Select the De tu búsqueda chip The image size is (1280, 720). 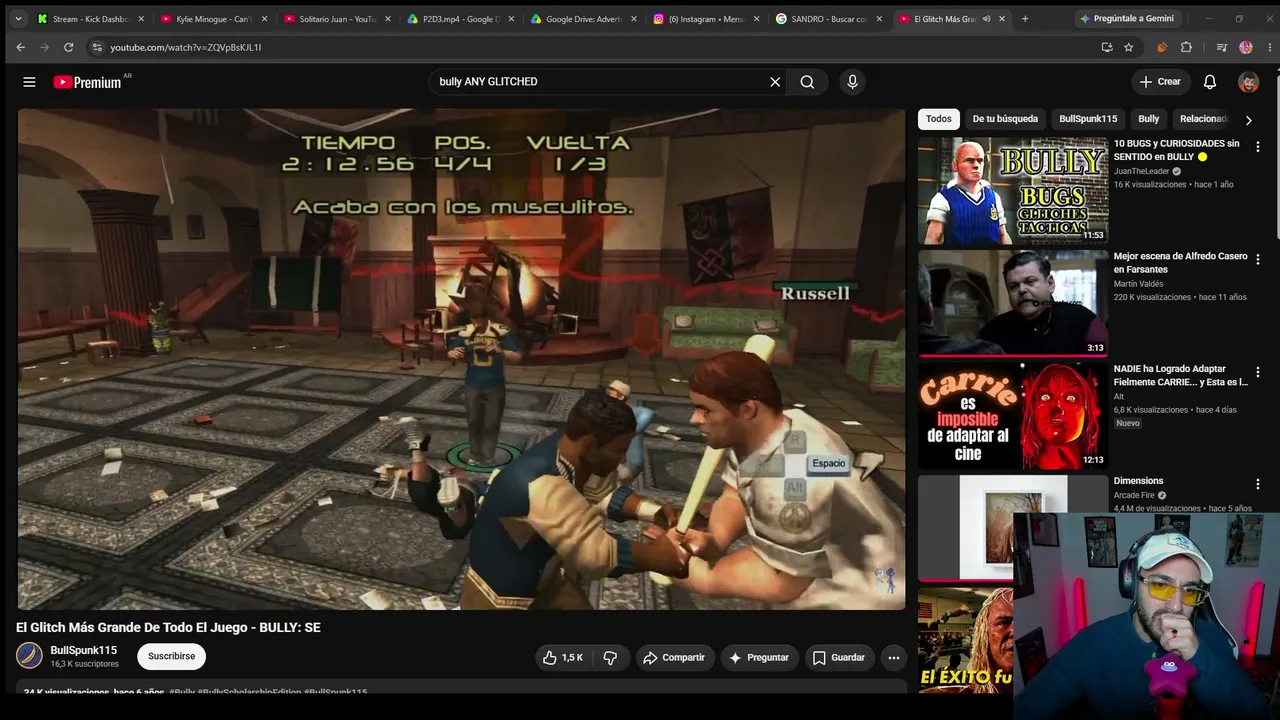(x=1005, y=119)
